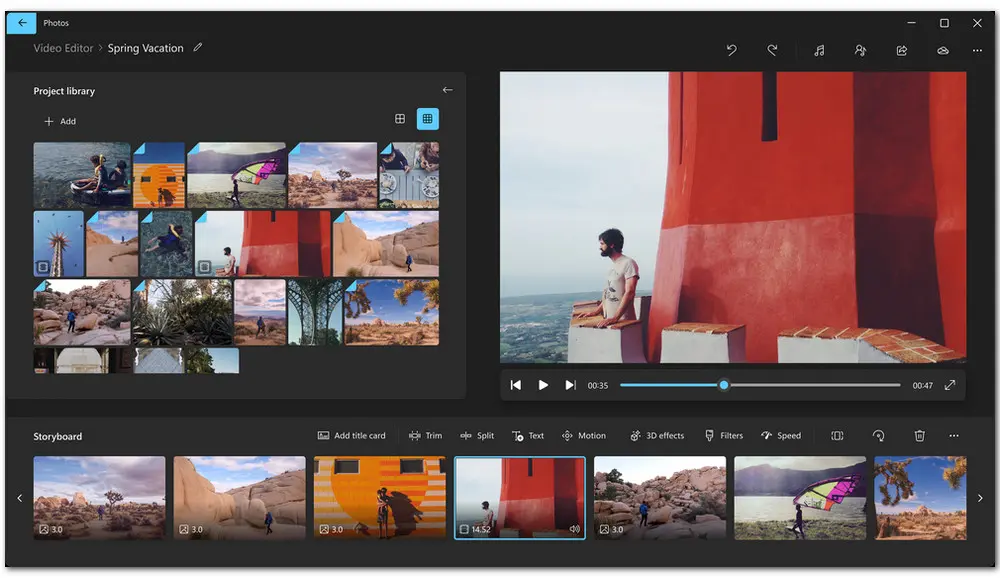Play the video preview
The image size is (1000, 580).
[x=543, y=384]
